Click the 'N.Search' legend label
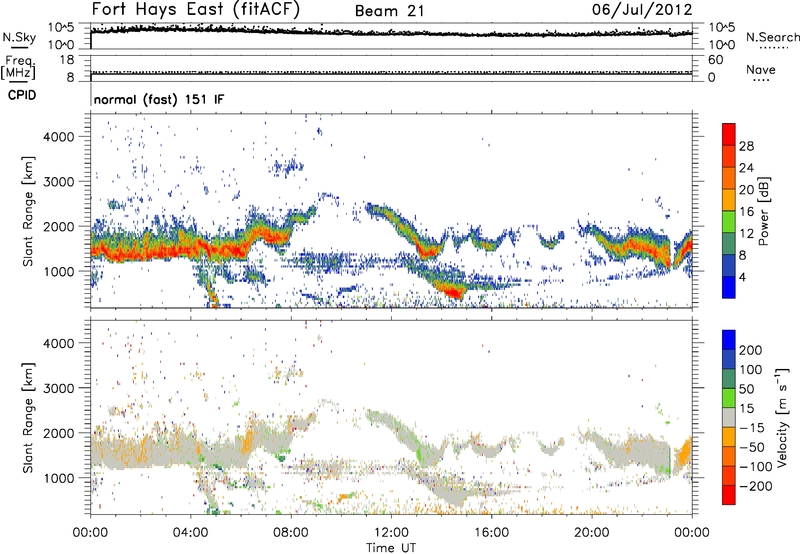The height and width of the screenshot is (554, 800). coord(772,37)
